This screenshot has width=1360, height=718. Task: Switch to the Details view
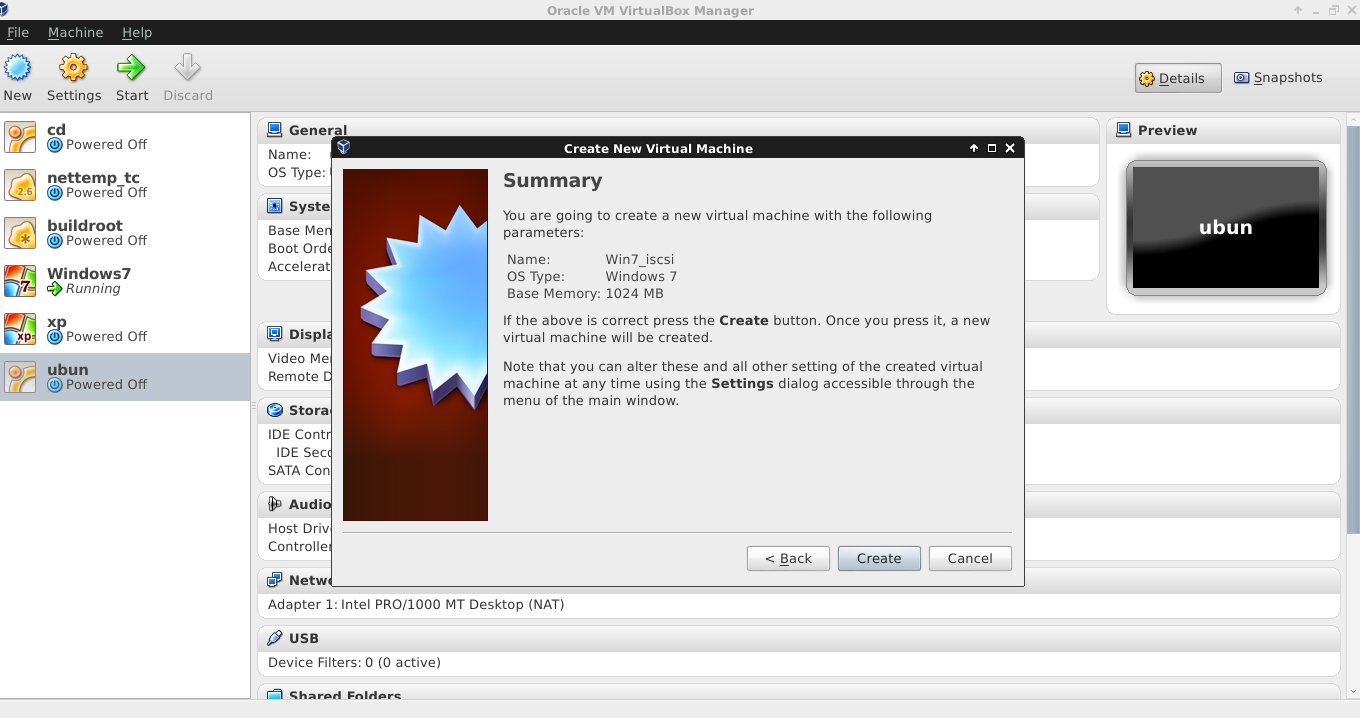1178,78
